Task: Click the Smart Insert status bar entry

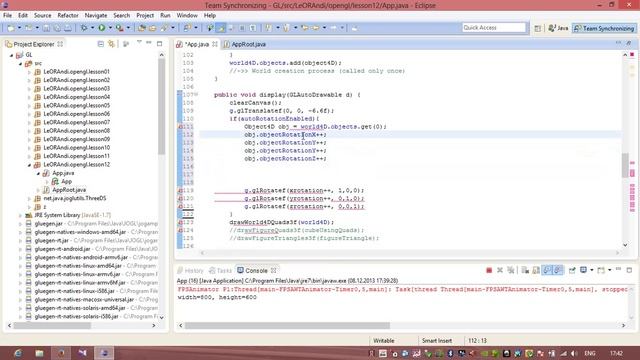Action: 436,341
